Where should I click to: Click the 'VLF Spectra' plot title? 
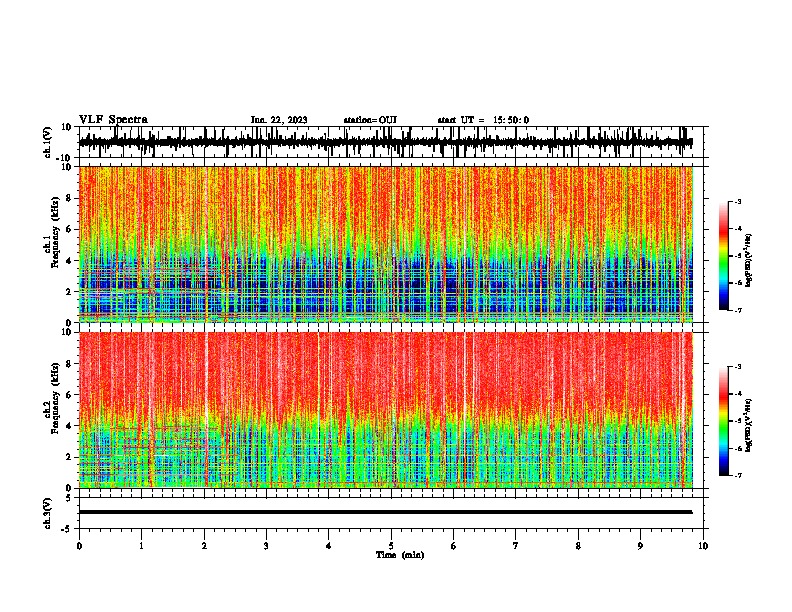click(x=113, y=120)
